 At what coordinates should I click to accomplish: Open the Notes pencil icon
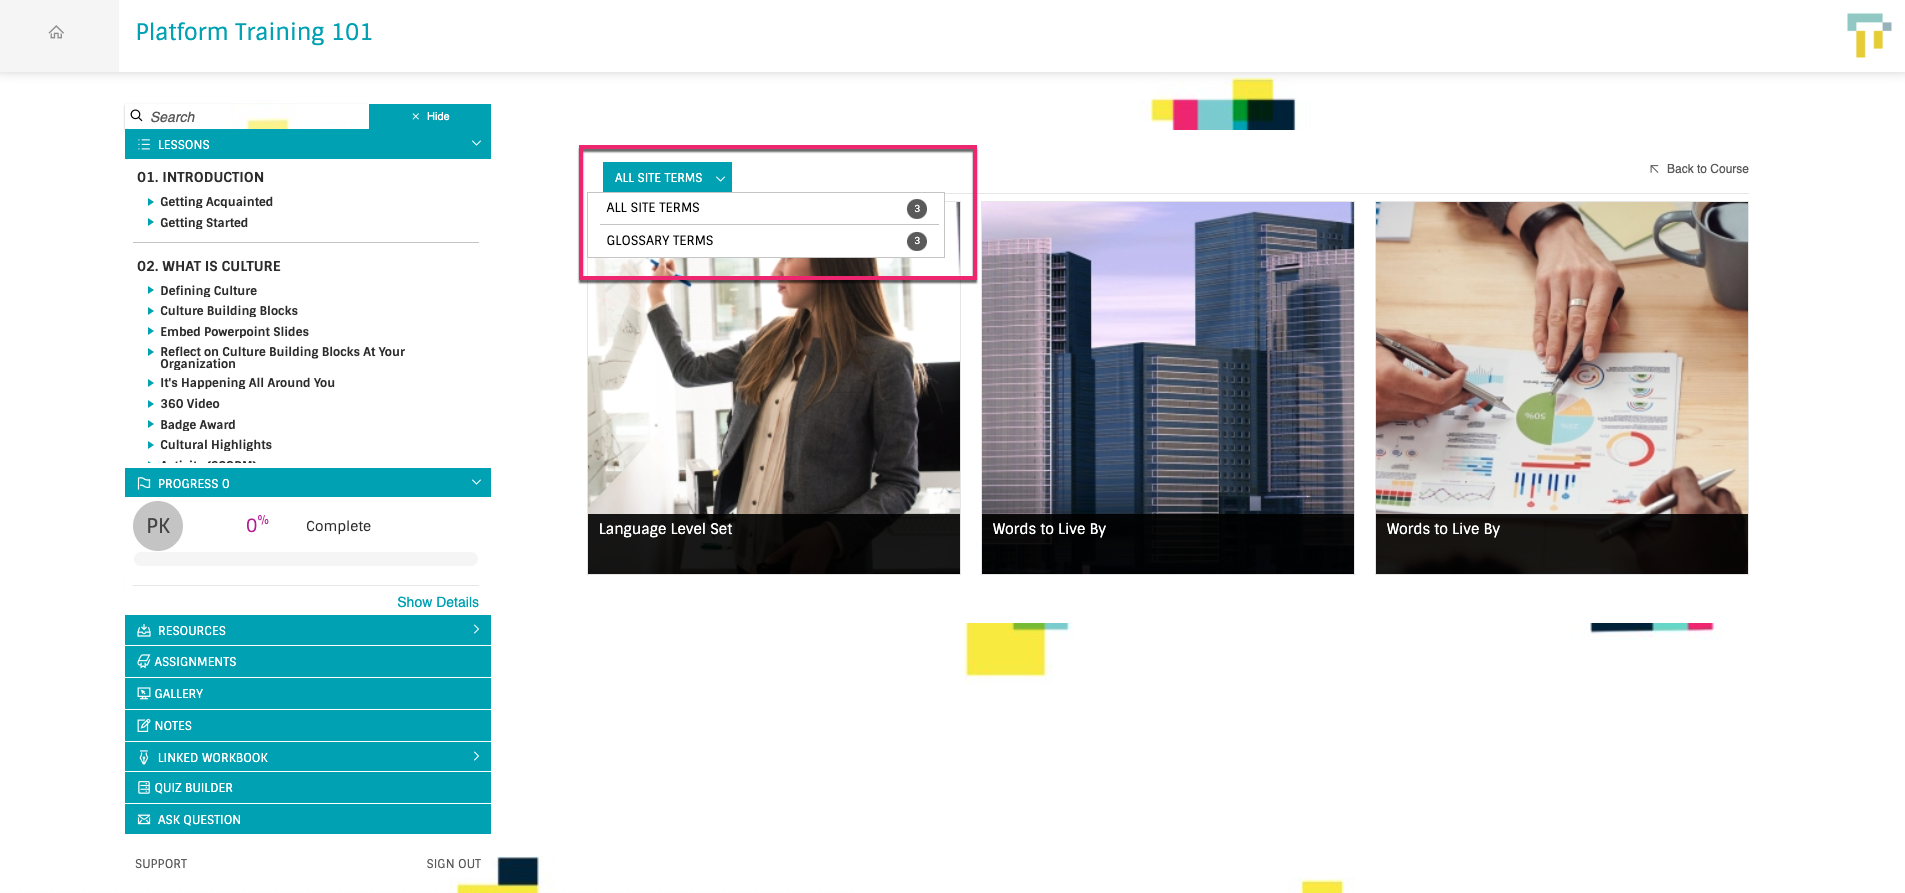pyautogui.click(x=144, y=726)
